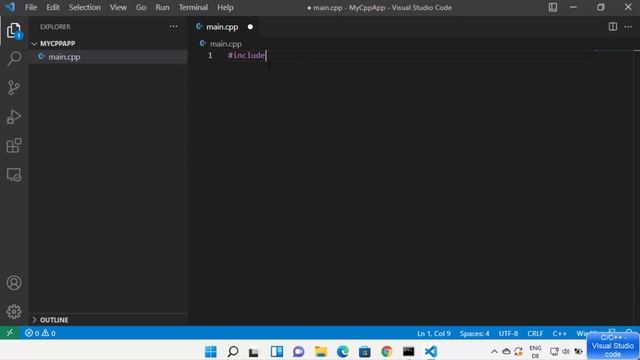
Task: Change the UTF-8 file encoding
Action: [508, 333]
